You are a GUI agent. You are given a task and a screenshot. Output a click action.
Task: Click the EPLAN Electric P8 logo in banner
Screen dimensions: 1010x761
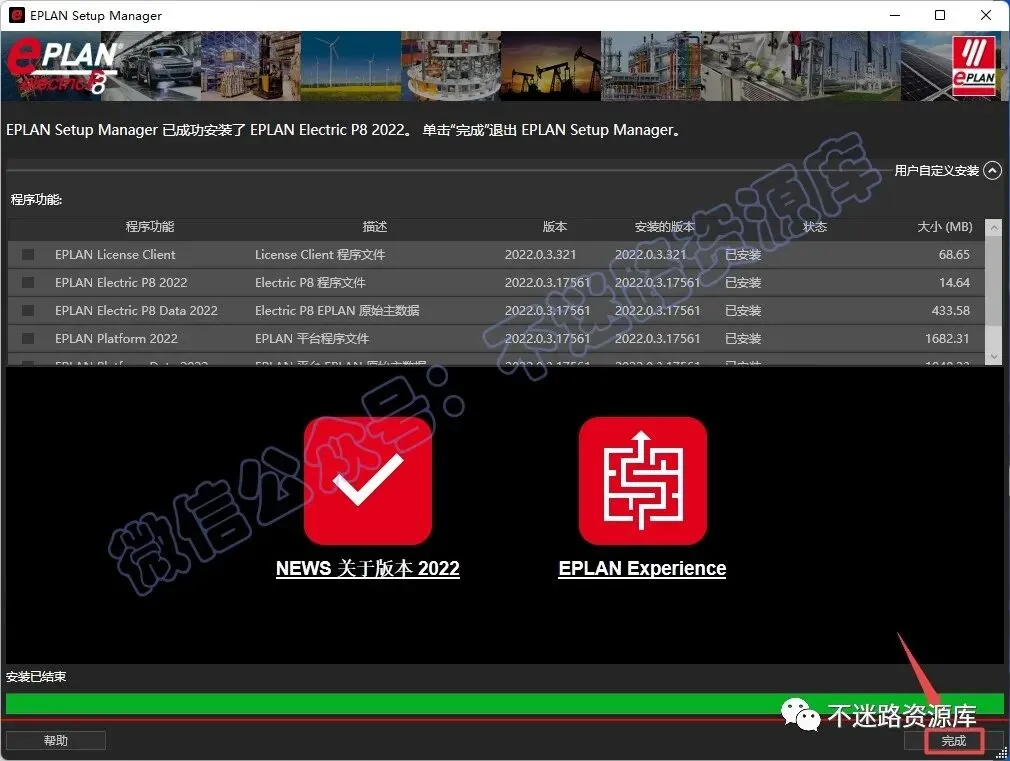click(63, 66)
